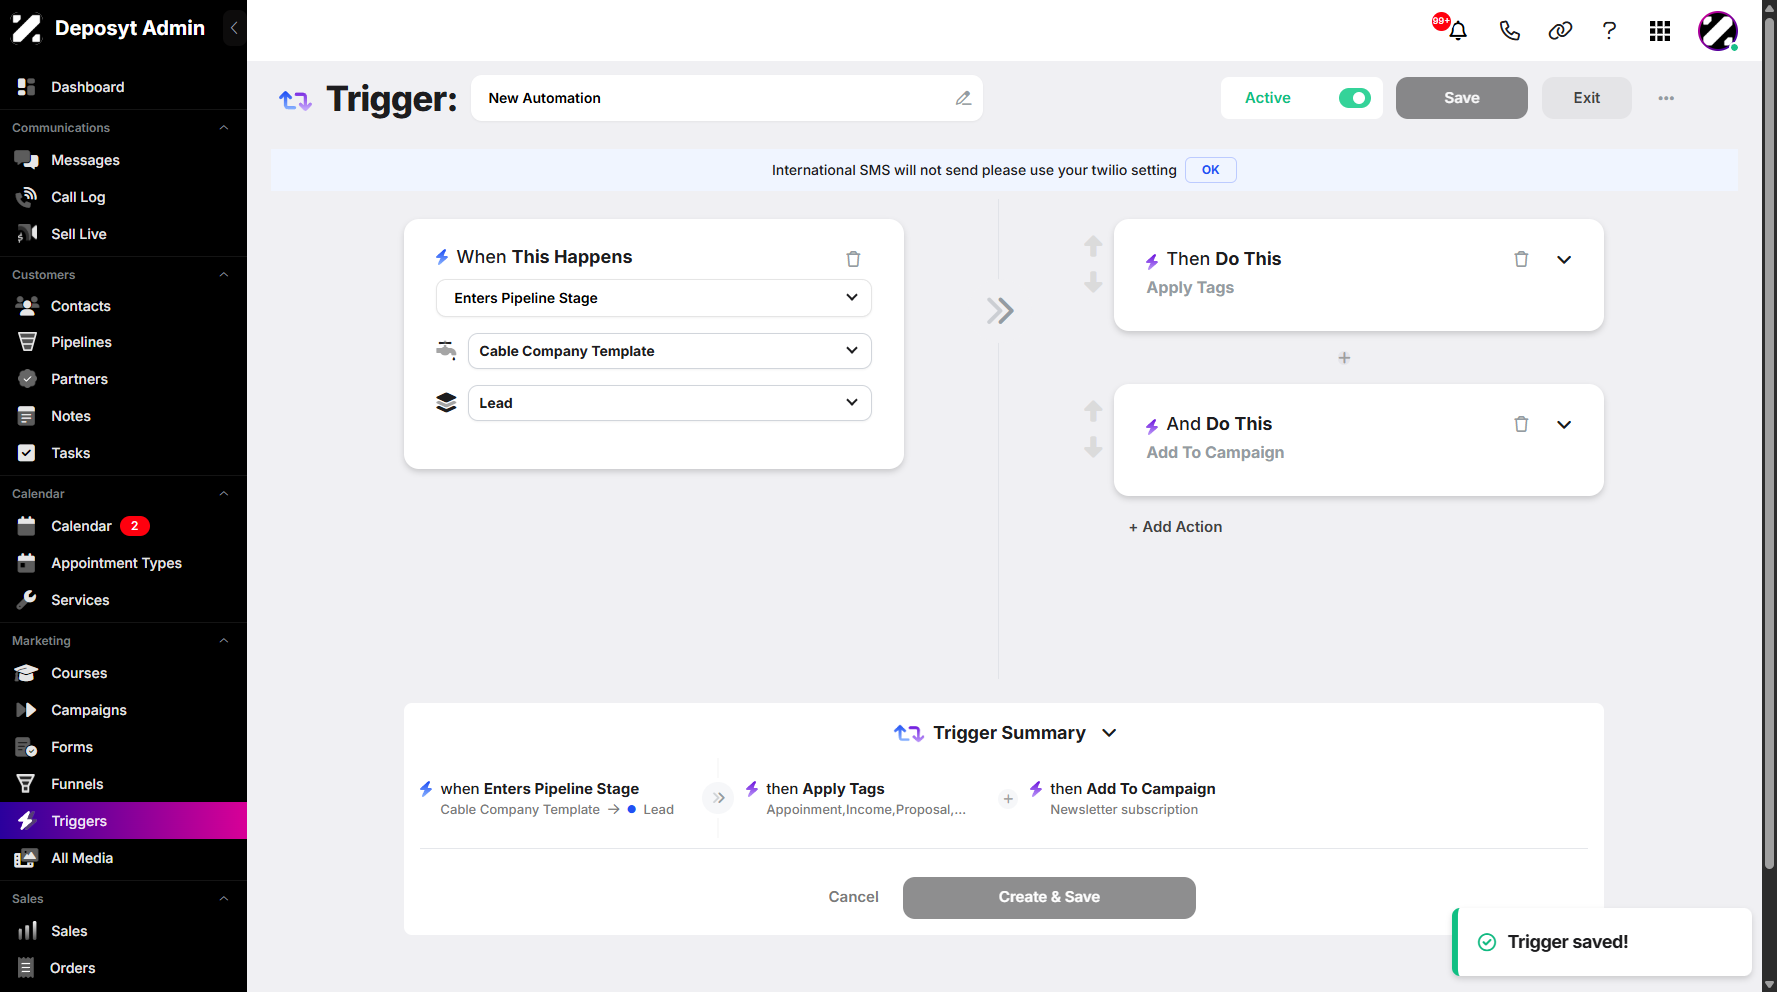Screen dimensions: 1777x992
Task: Delete the Apply Tags action
Action: (1521, 259)
